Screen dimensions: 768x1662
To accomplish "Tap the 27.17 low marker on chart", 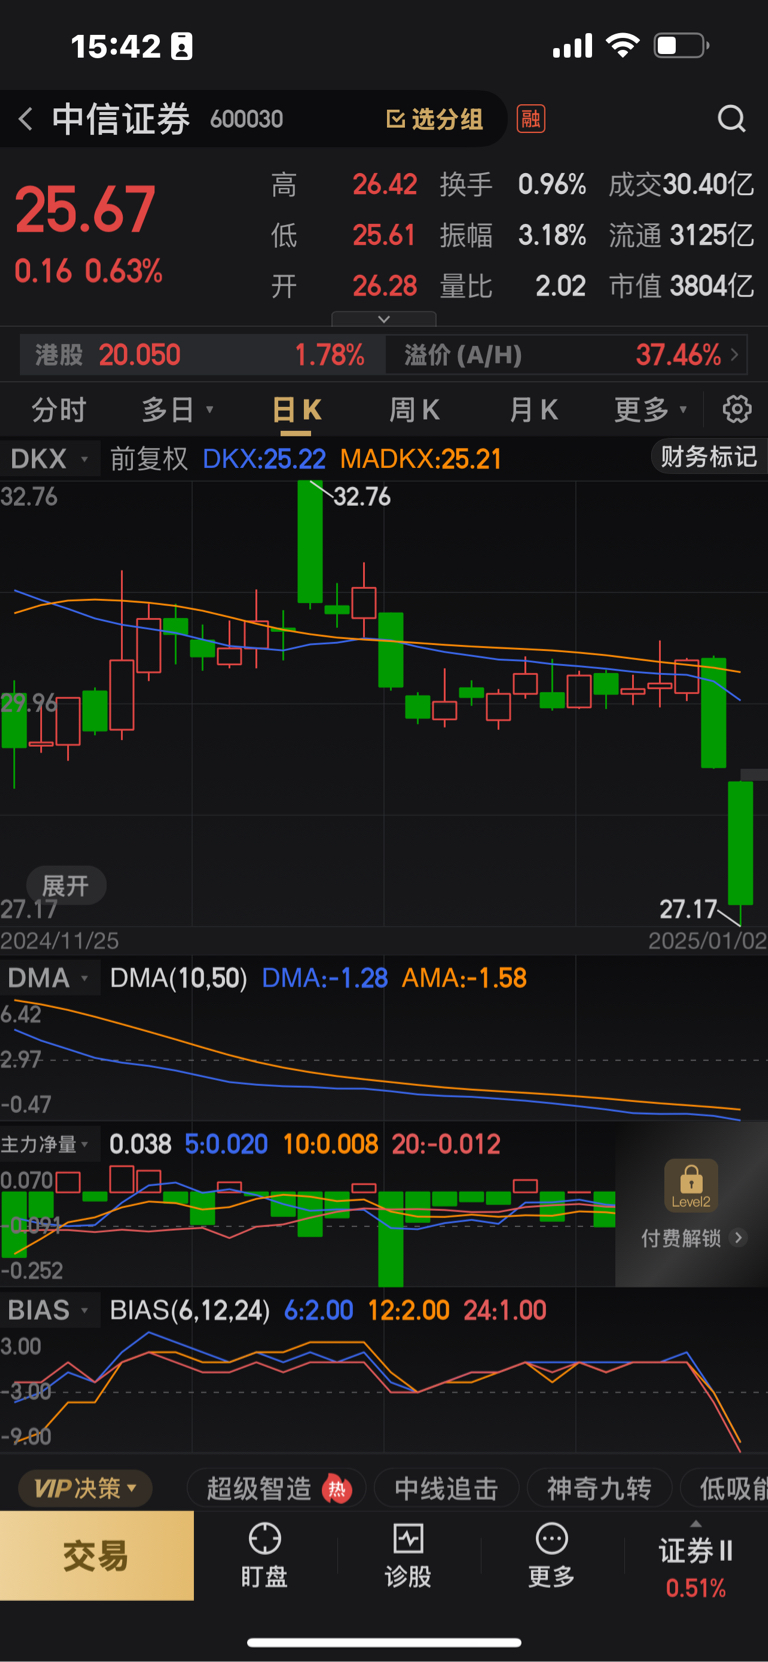I will coord(688,909).
